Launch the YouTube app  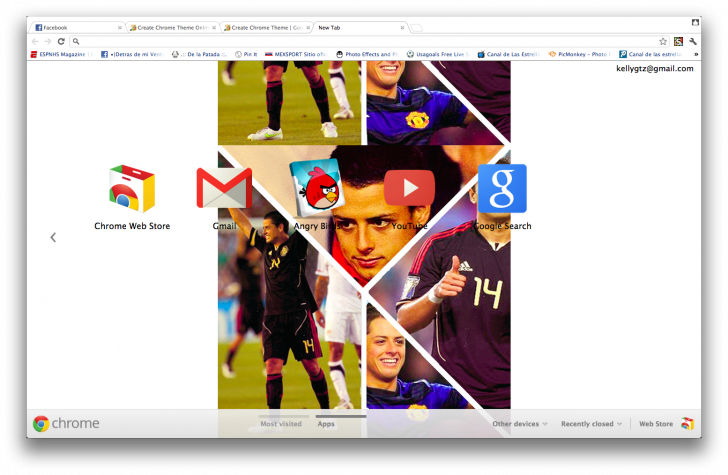(409, 190)
